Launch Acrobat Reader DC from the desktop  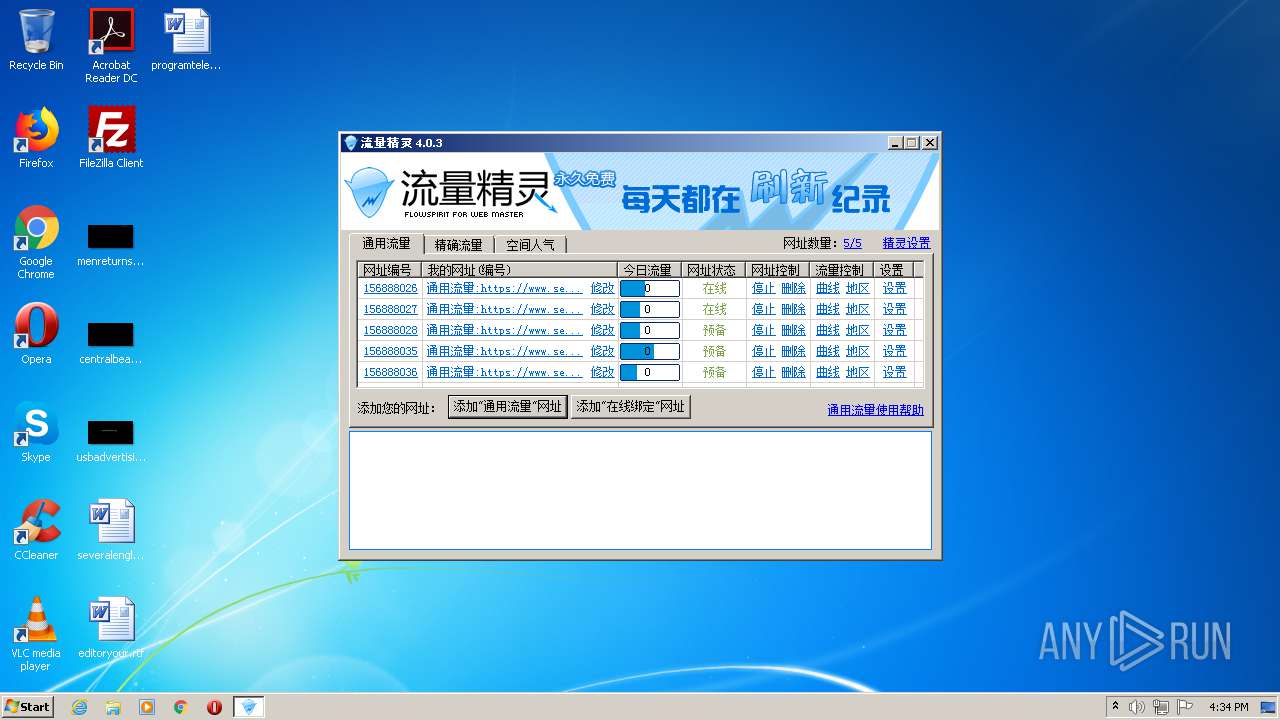pyautogui.click(x=111, y=45)
